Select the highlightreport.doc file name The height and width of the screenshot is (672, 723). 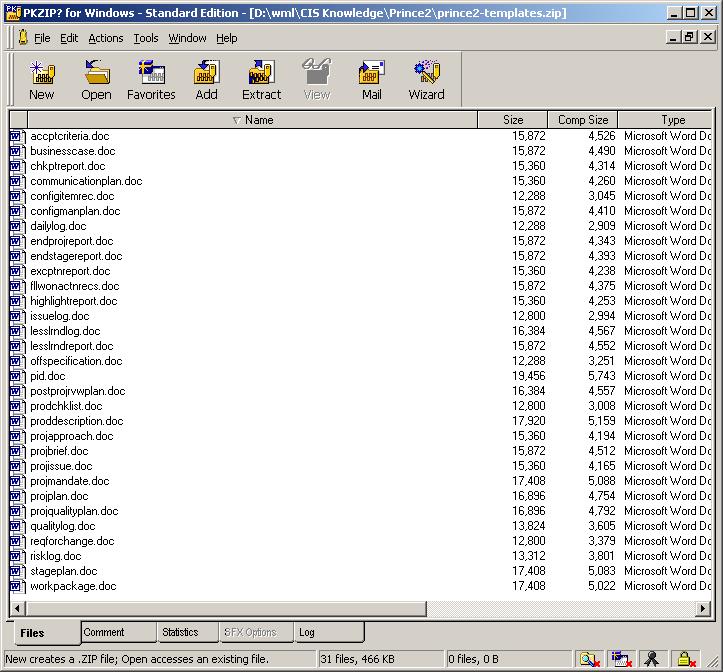[x=74, y=301]
